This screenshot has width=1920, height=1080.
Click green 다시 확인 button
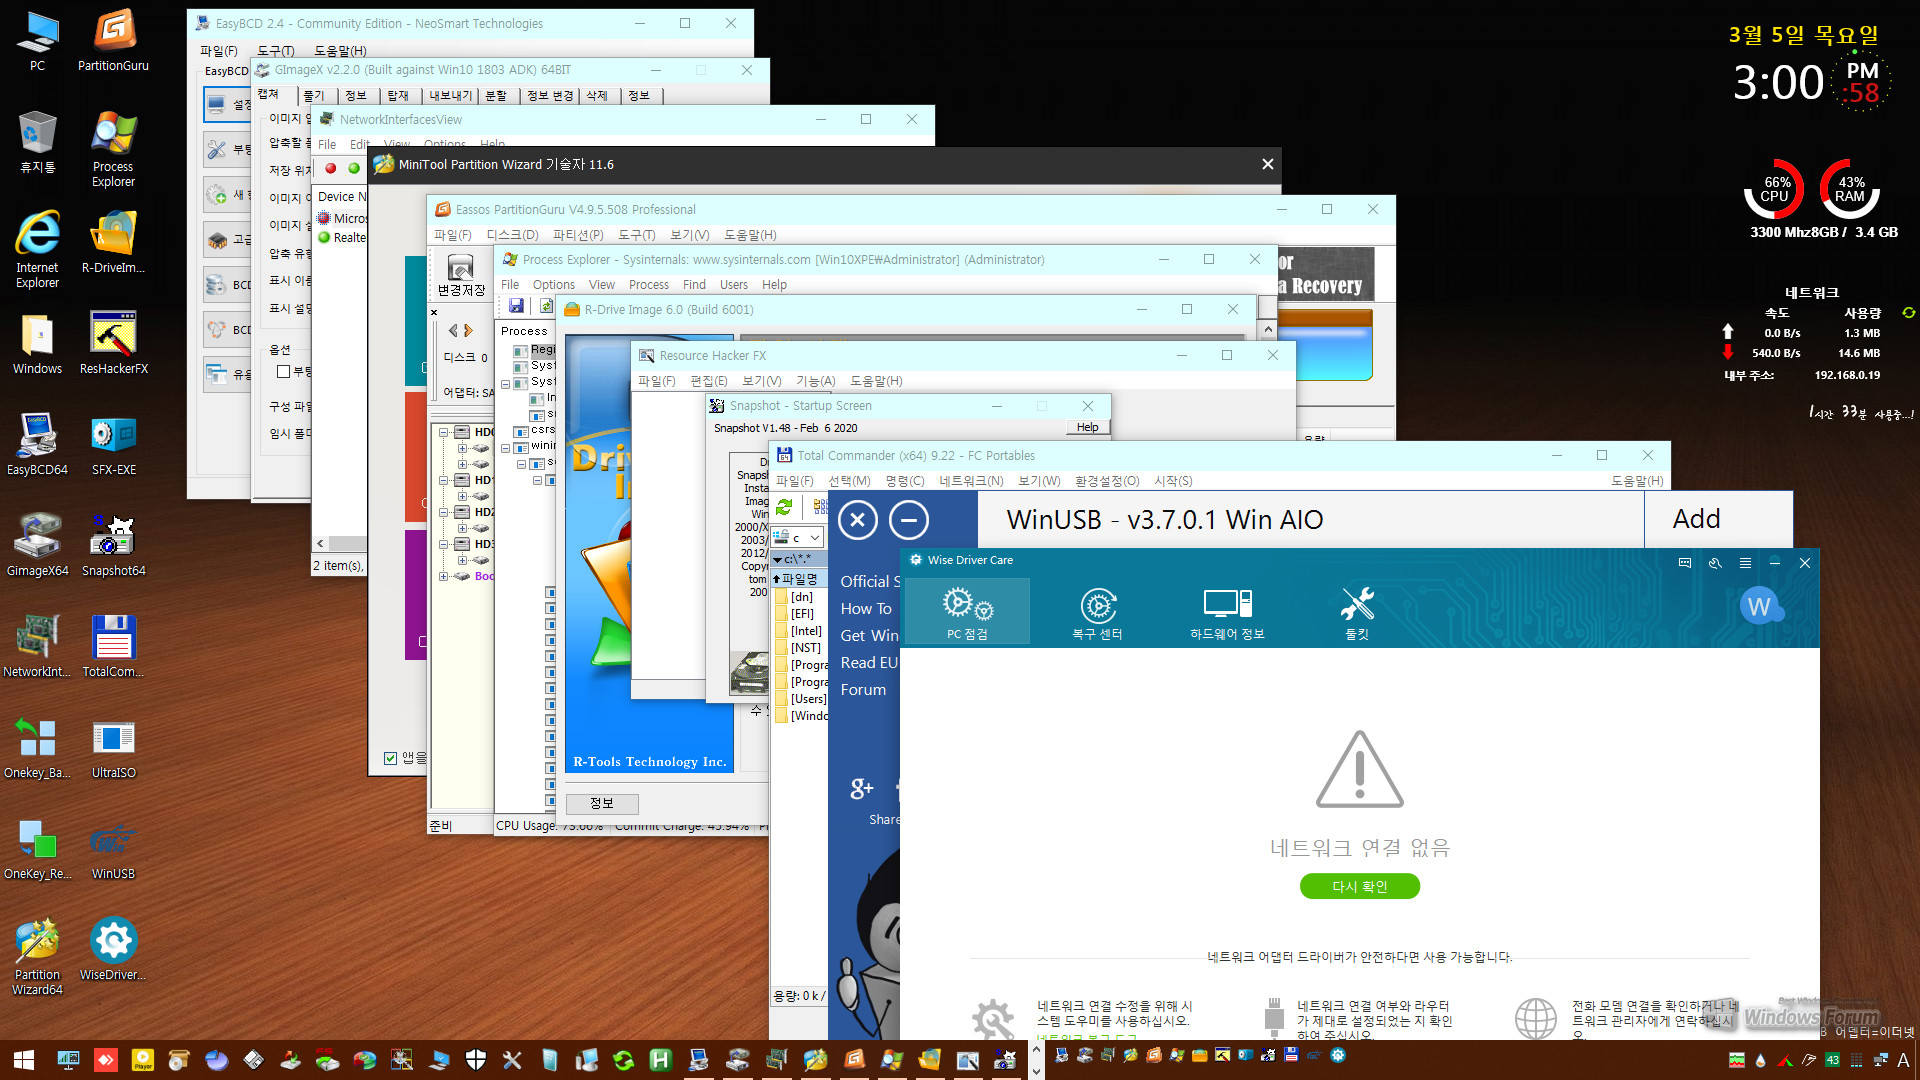[1359, 886]
